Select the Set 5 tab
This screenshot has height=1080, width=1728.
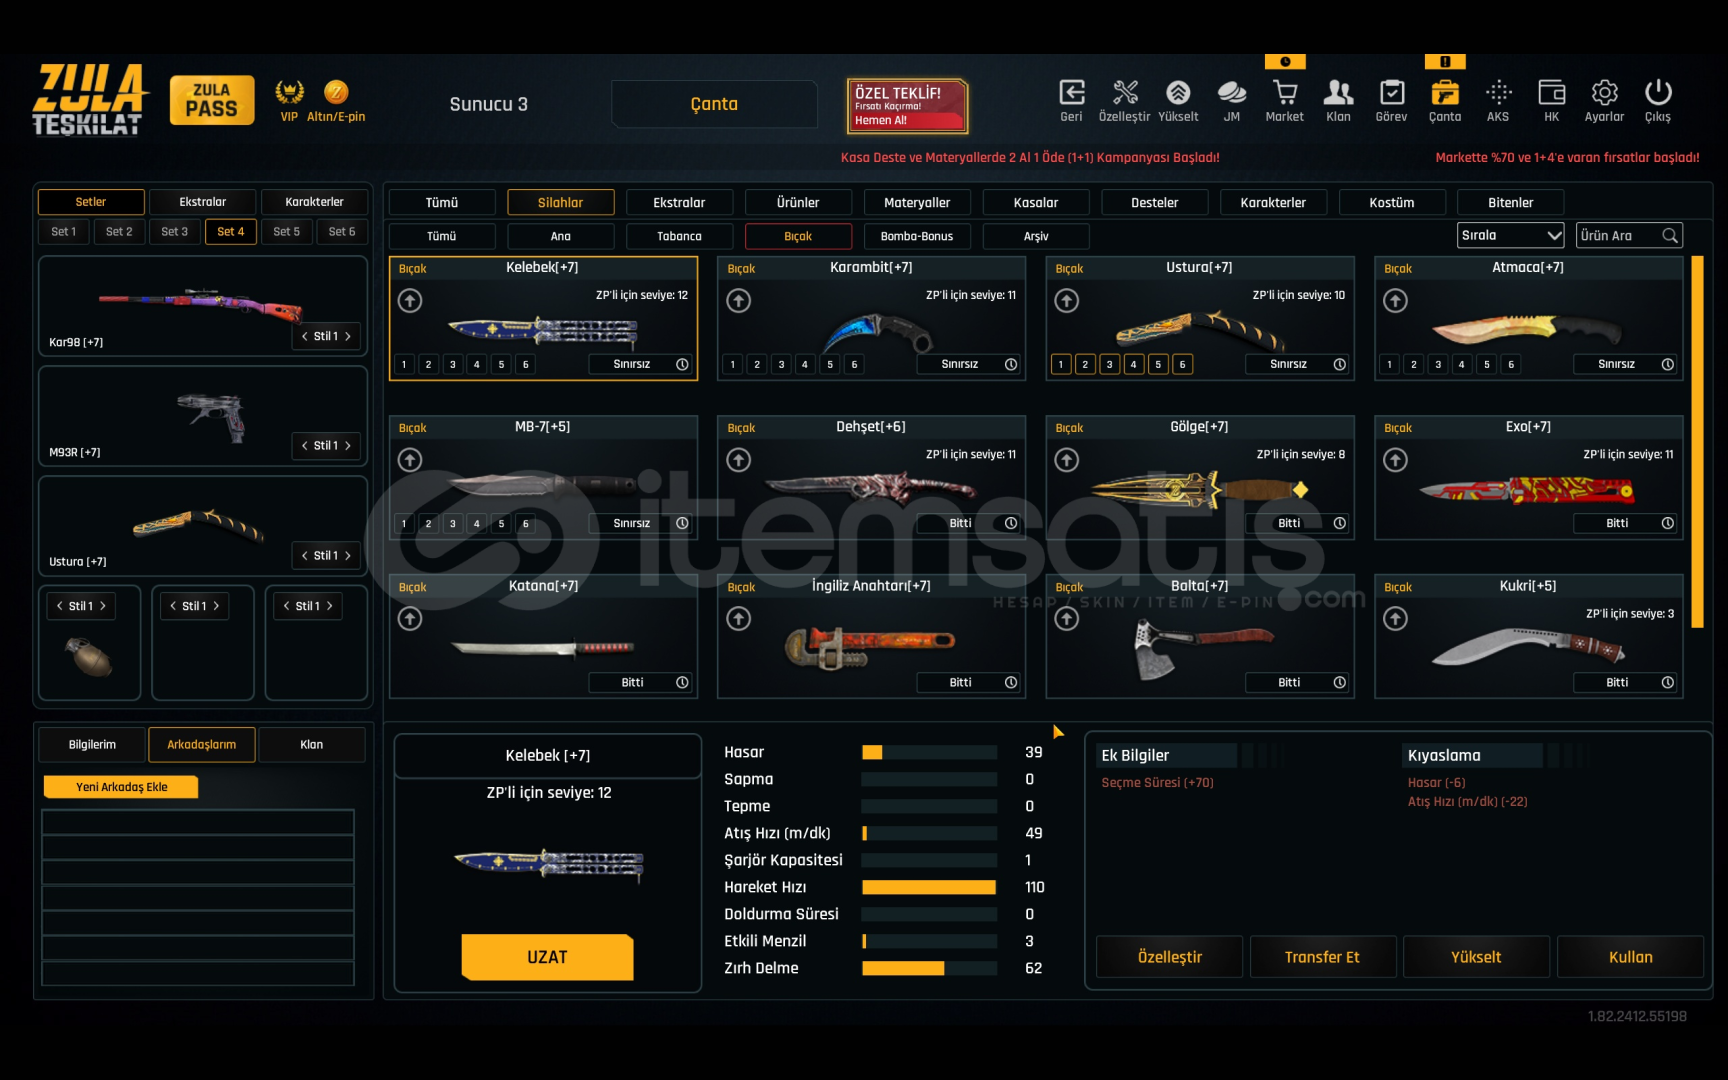coord(287,232)
